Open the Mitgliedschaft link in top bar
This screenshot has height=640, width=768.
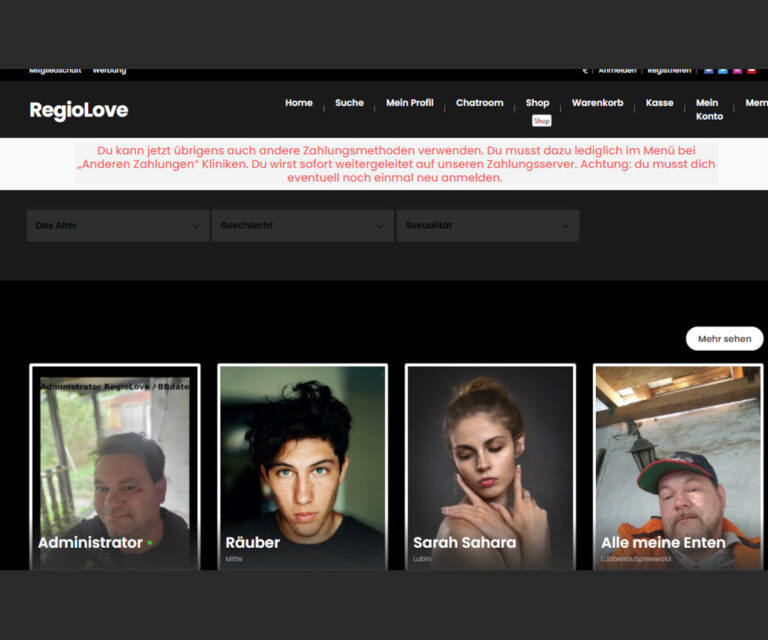(x=55, y=71)
